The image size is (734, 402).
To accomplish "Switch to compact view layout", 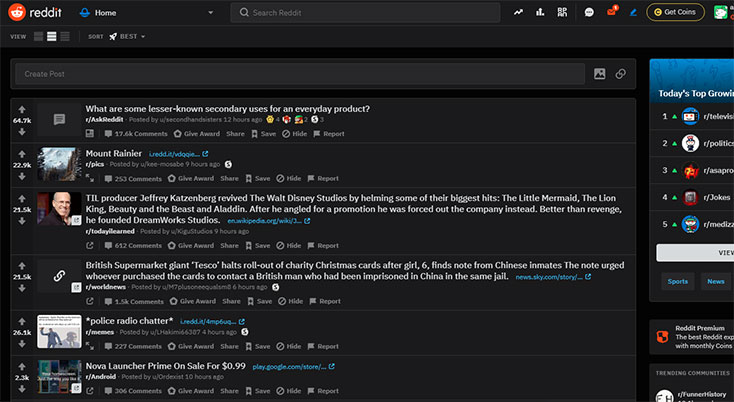I will tap(65, 36).
